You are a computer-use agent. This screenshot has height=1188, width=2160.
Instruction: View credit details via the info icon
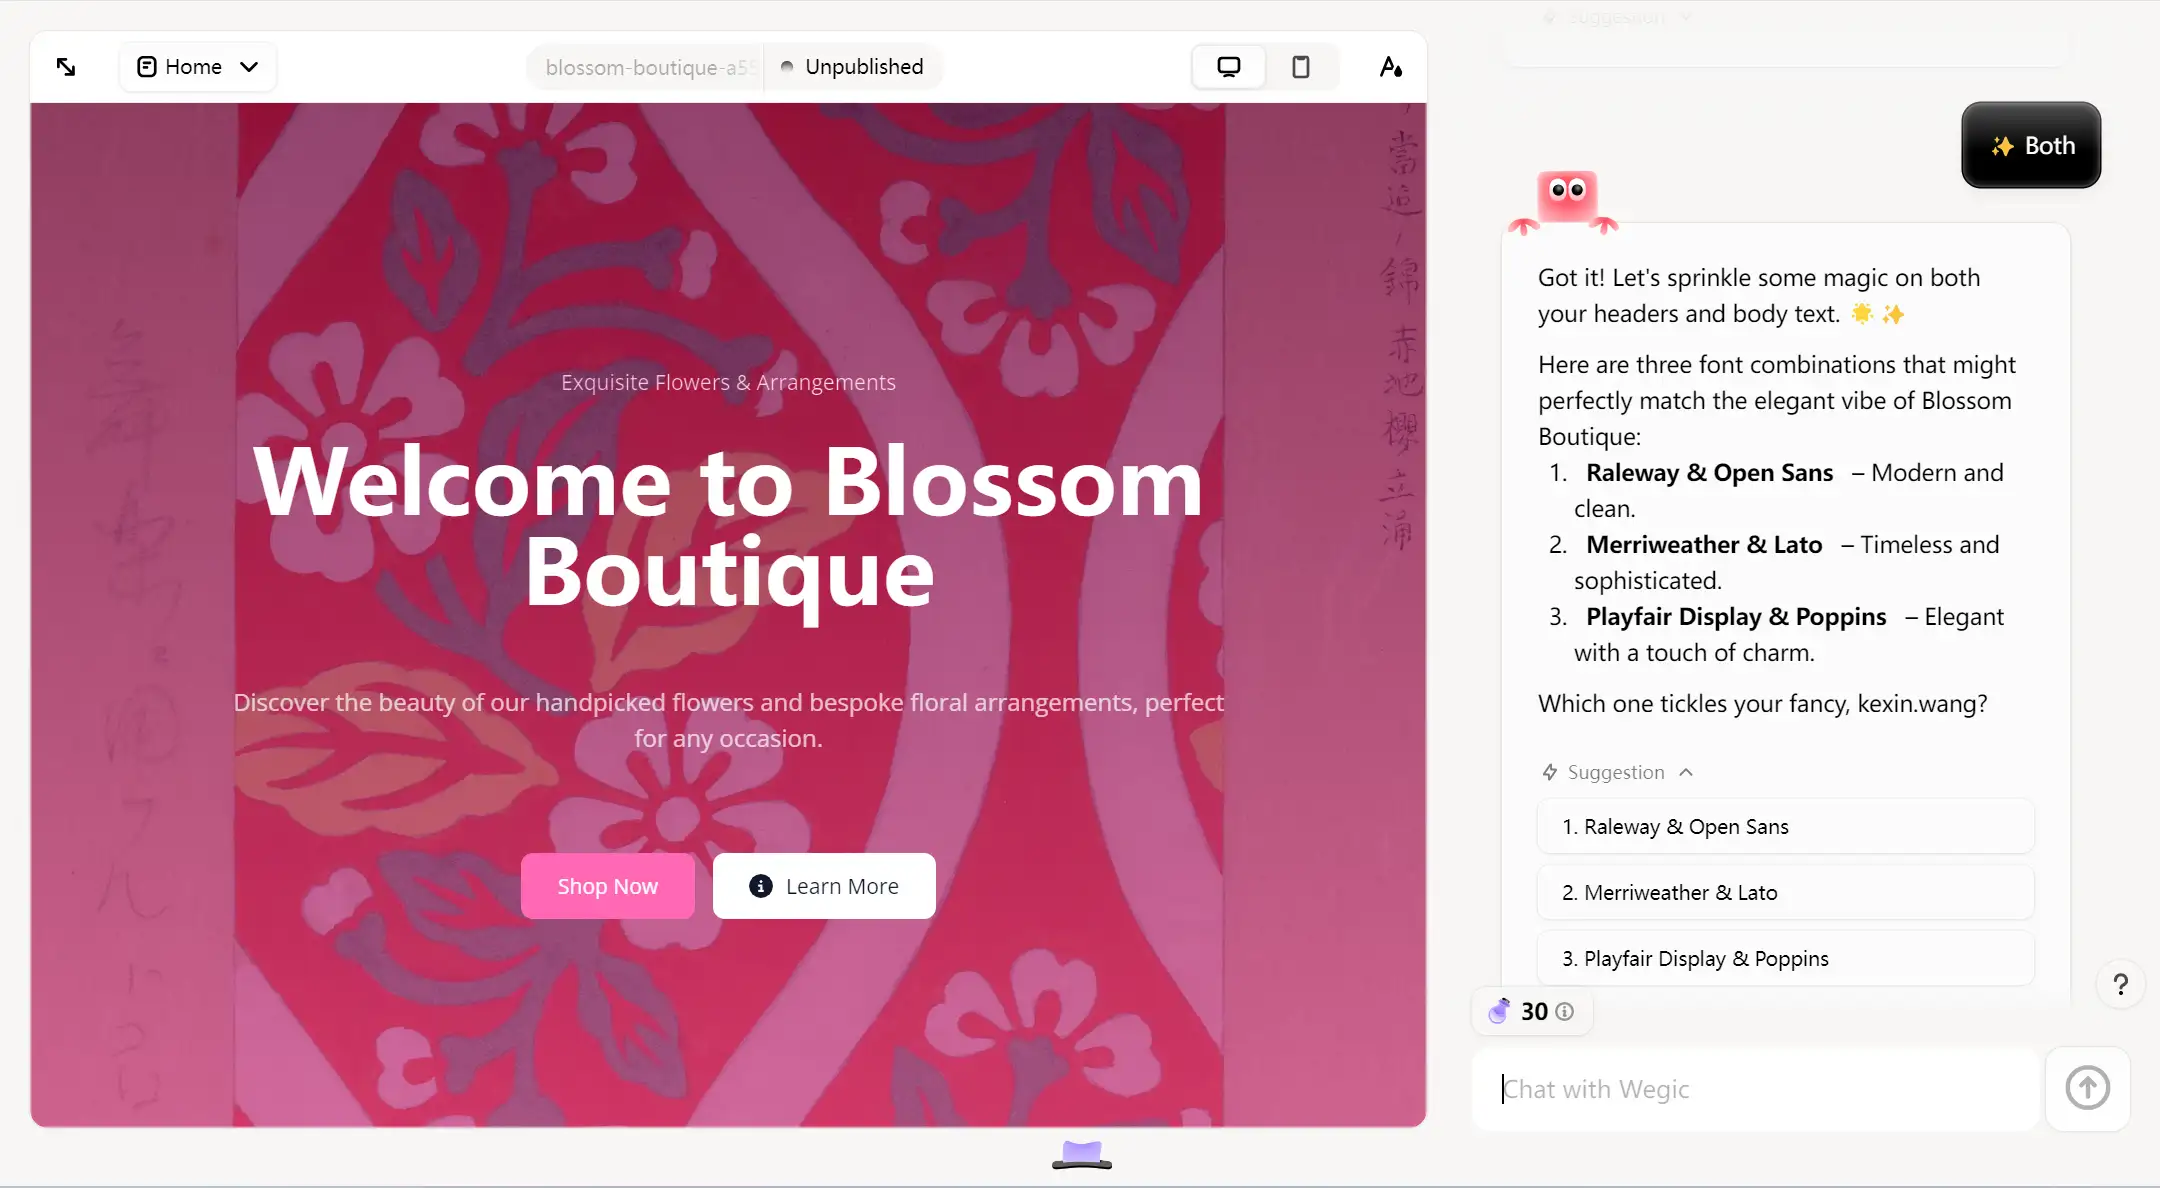click(1563, 1011)
